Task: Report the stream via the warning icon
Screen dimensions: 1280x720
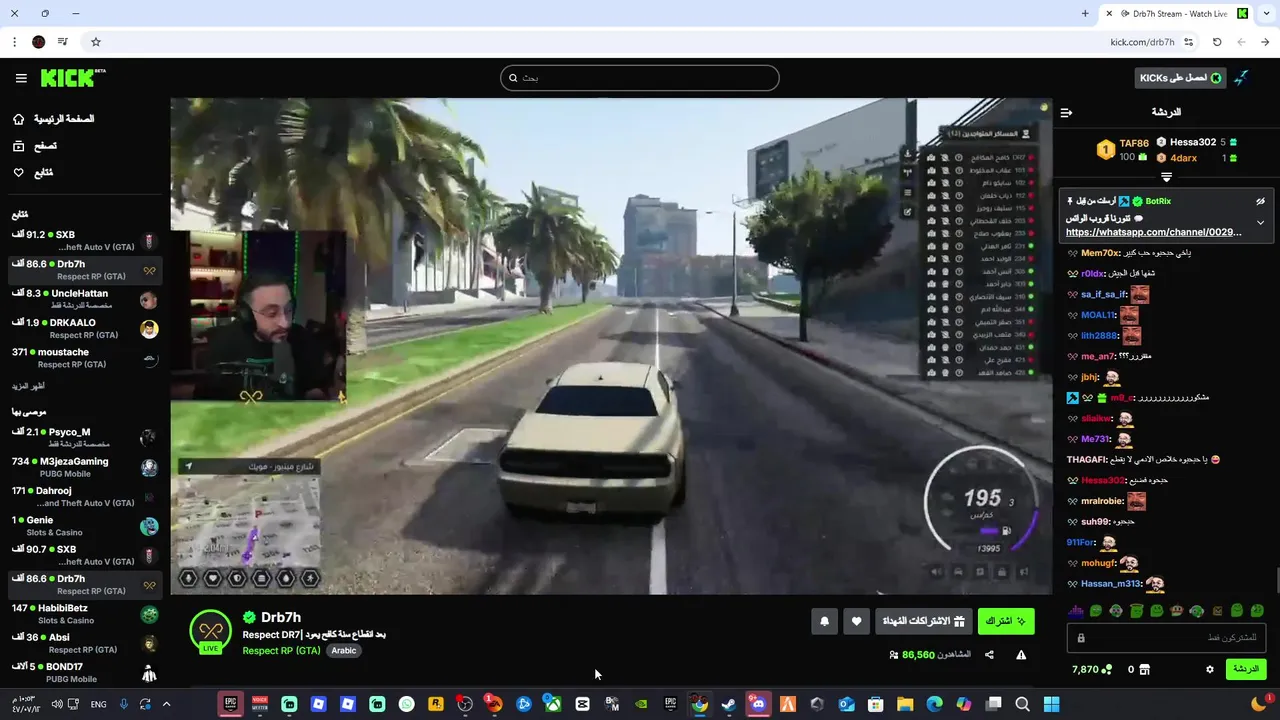Action: point(1021,655)
